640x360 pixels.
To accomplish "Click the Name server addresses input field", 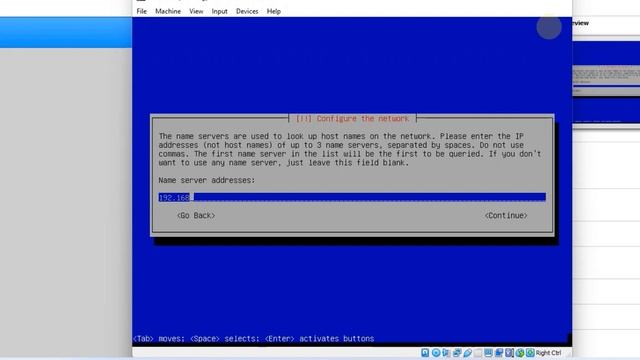I will pyautogui.click(x=352, y=198).
